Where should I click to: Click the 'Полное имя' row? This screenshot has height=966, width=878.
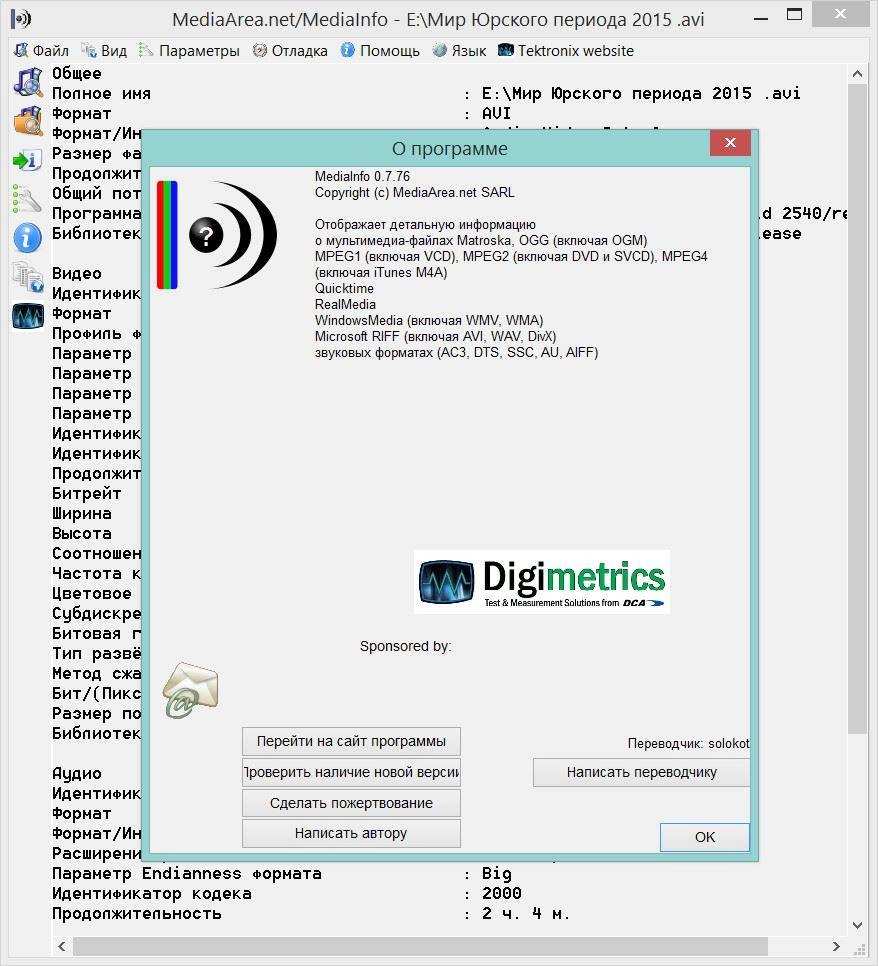pos(426,94)
